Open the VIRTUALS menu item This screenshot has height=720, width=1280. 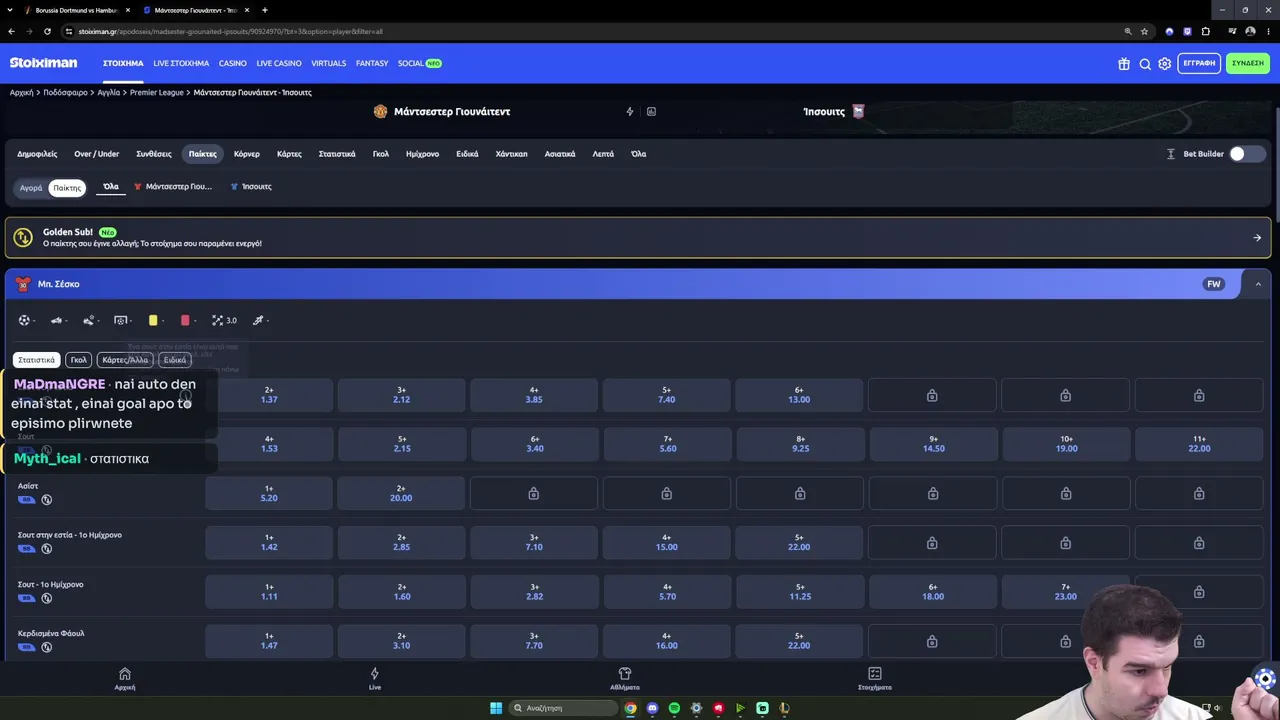[x=329, y=64]
